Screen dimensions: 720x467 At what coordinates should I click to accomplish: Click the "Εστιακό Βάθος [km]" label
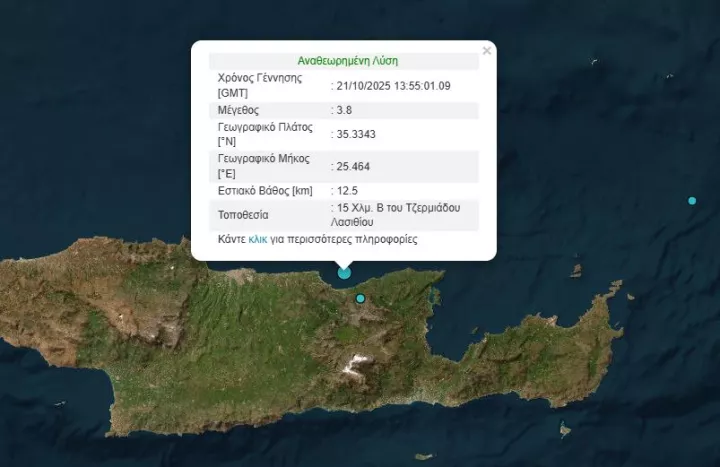coord(265,190)
